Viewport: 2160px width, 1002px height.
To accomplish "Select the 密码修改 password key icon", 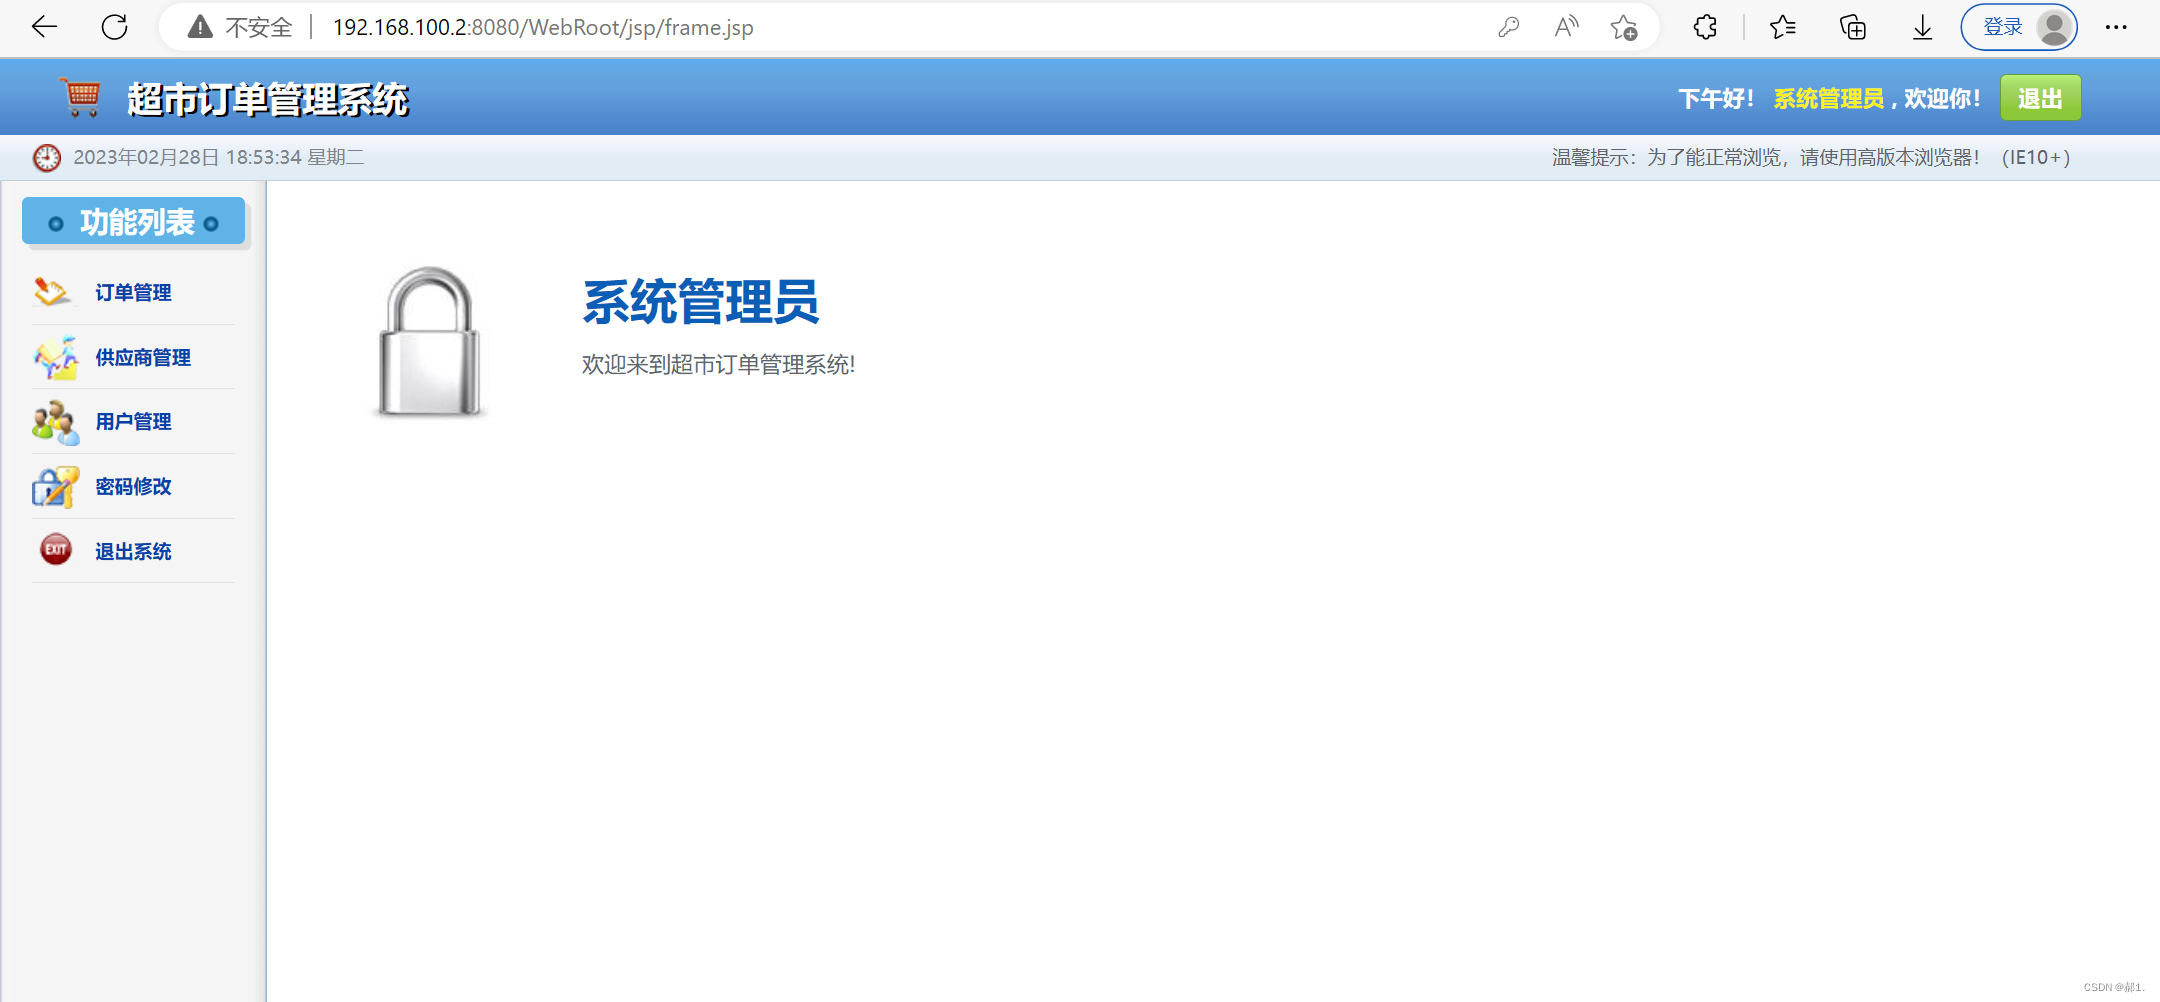I will click(x=54, y=487).
